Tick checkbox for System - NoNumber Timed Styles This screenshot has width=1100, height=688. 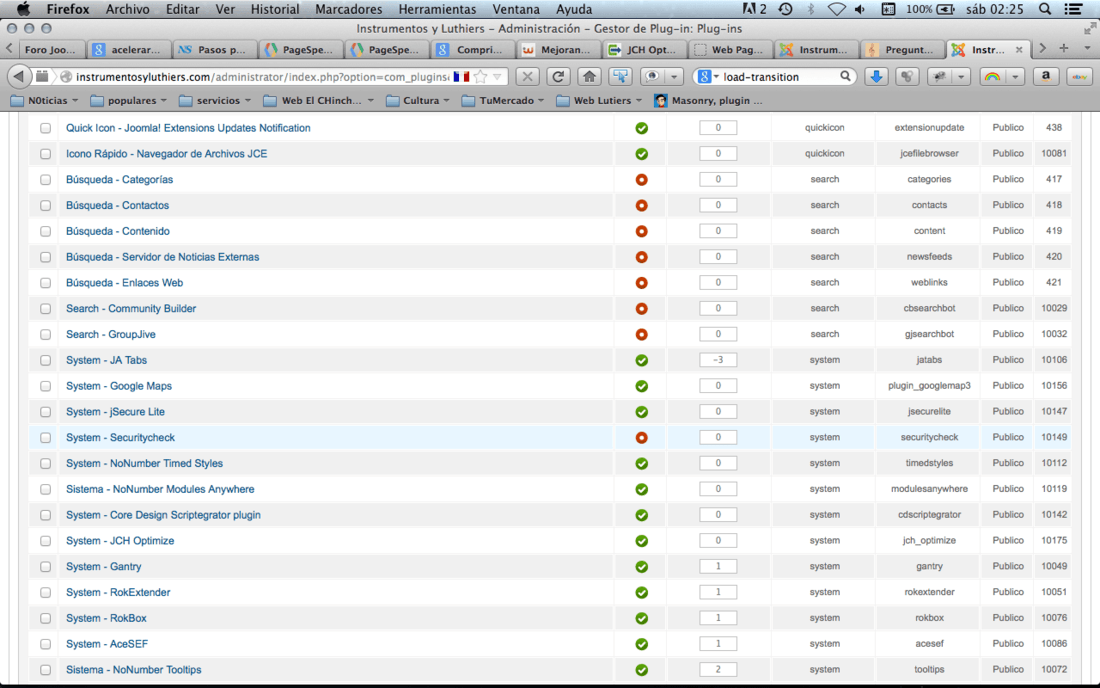[46, 464]
